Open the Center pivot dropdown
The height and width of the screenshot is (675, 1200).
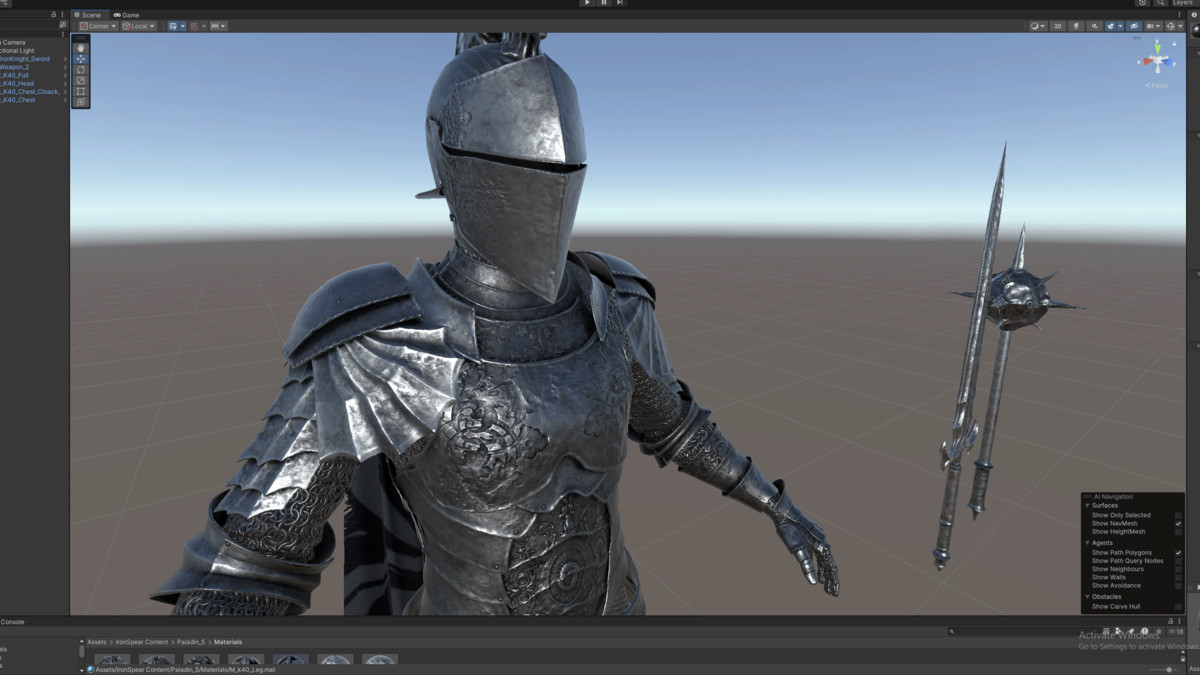(x=97, y=26)
